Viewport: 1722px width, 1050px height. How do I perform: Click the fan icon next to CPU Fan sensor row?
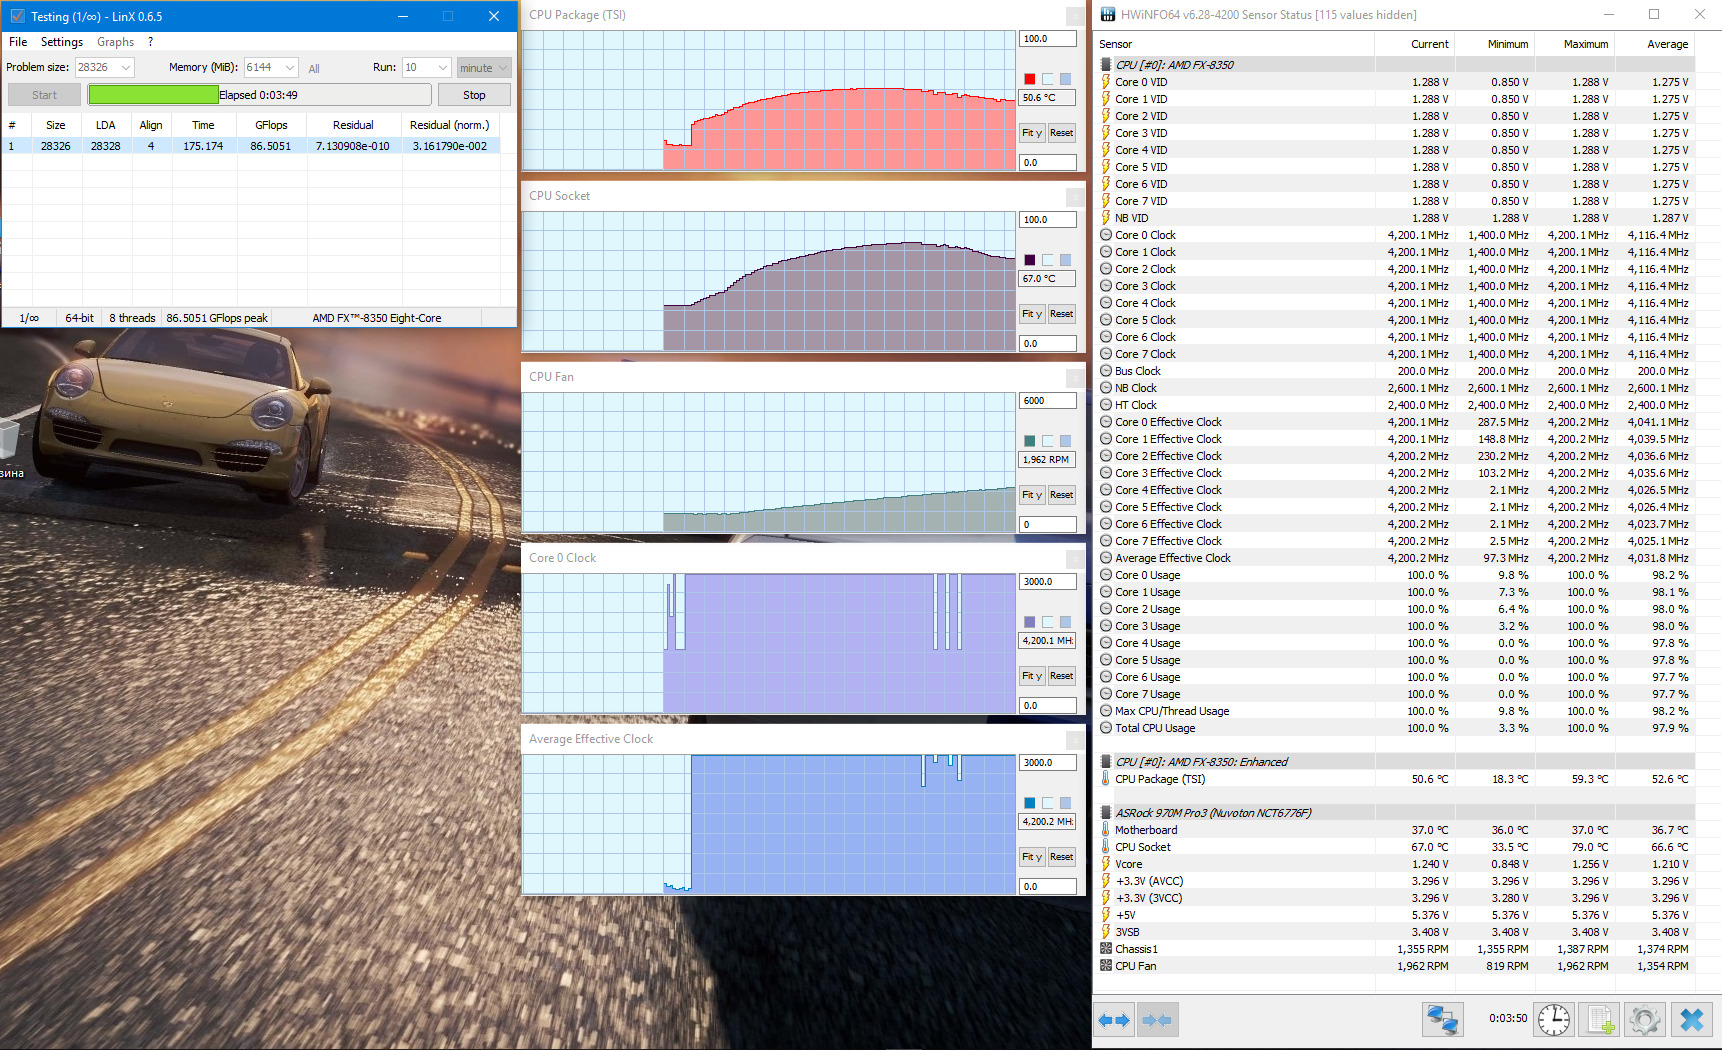[x=1106, y=966]
